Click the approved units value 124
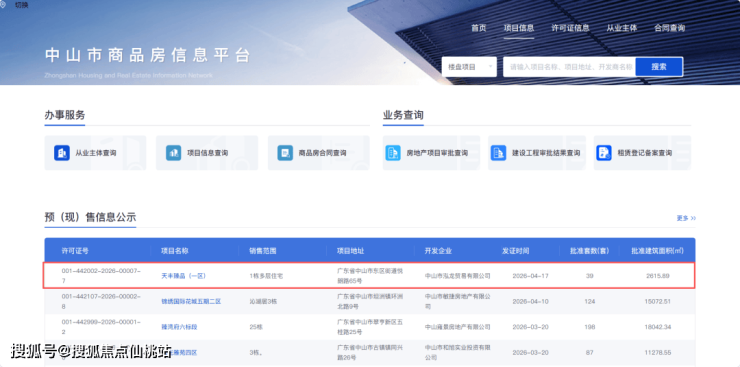This screenshot has height=367, width=740. (x=589, y=301)
